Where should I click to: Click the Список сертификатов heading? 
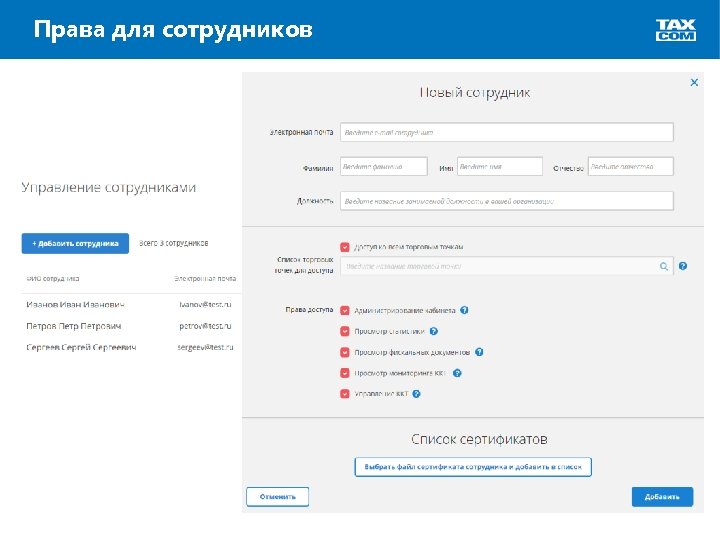click(479, 439)
